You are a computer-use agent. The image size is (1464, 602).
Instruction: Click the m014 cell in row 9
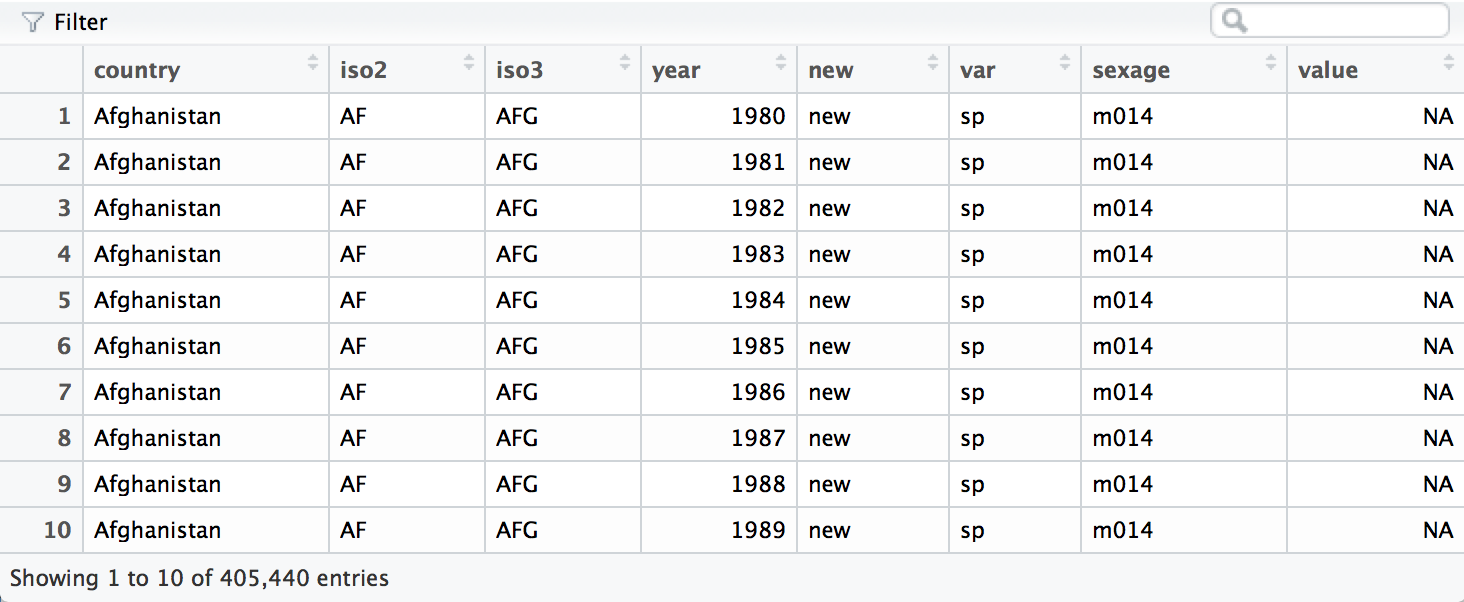(1122, 484)
